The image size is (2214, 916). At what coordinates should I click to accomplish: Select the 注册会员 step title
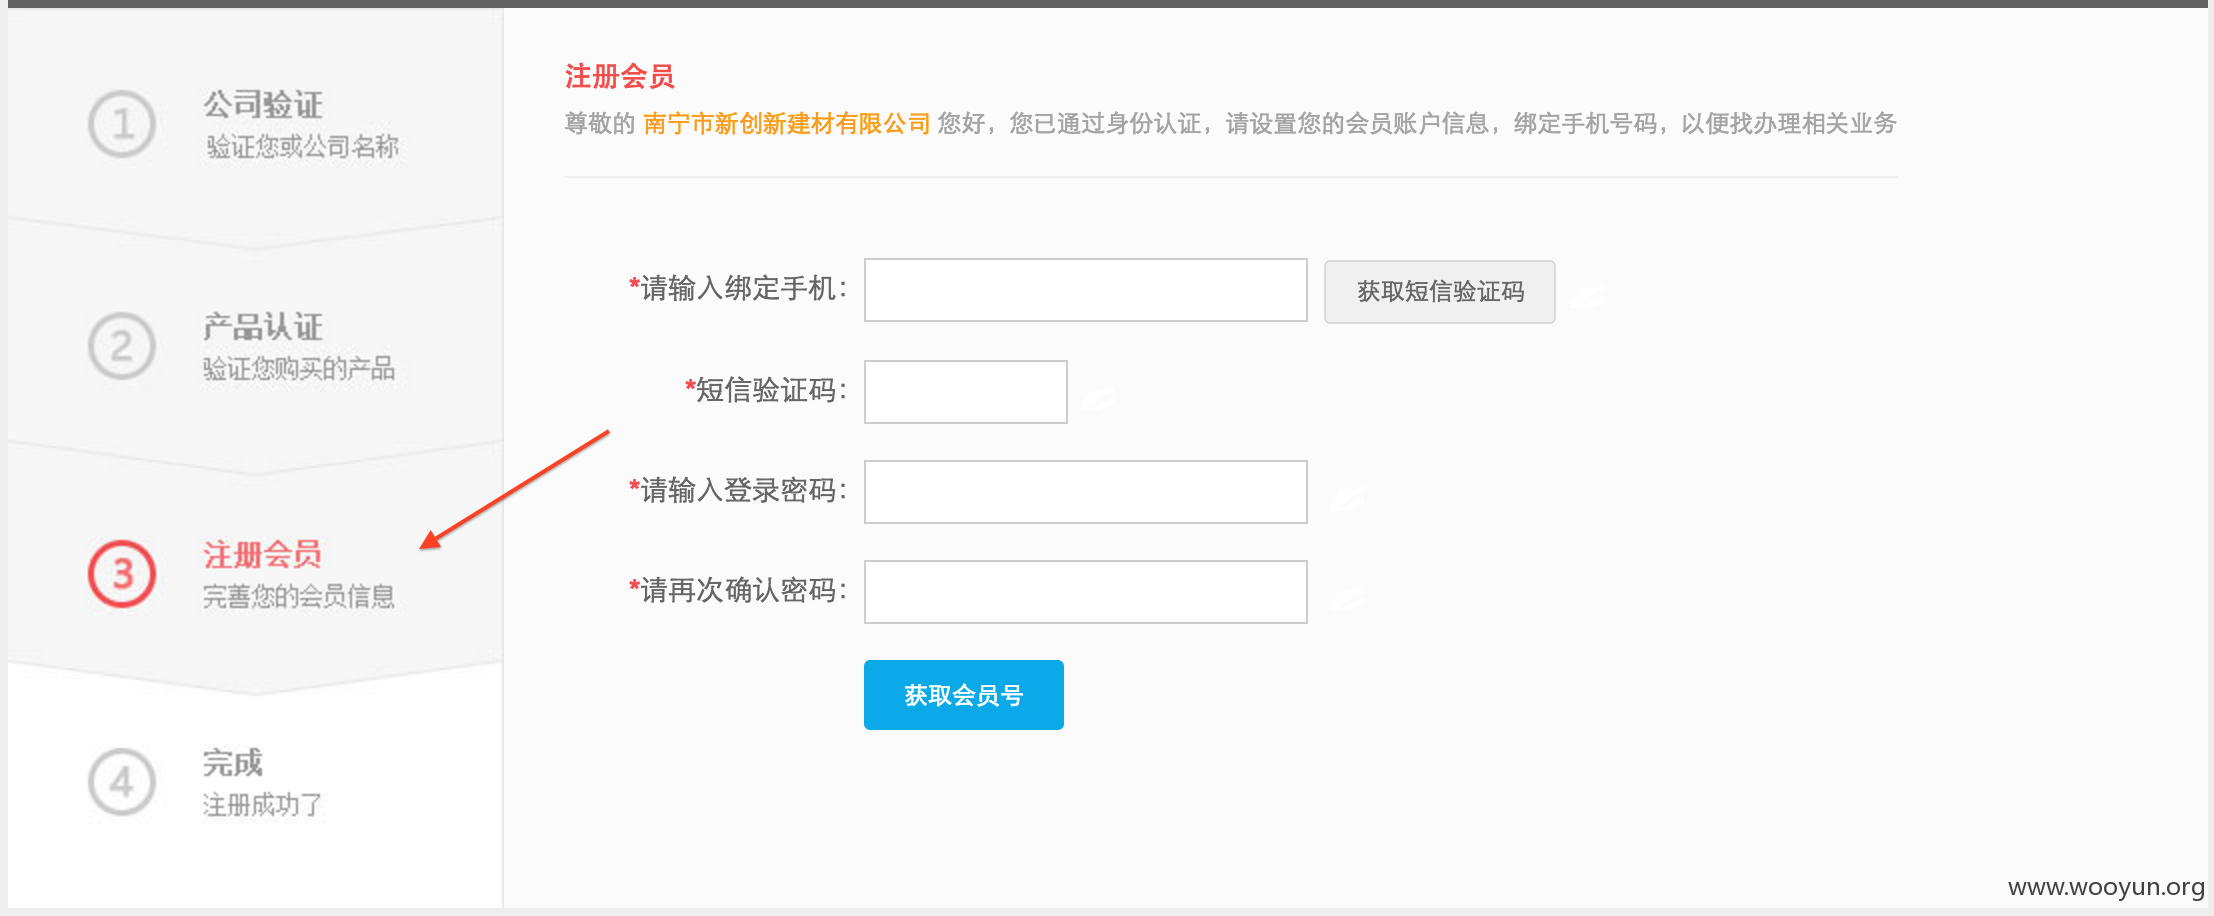click(x=262, y=554)
